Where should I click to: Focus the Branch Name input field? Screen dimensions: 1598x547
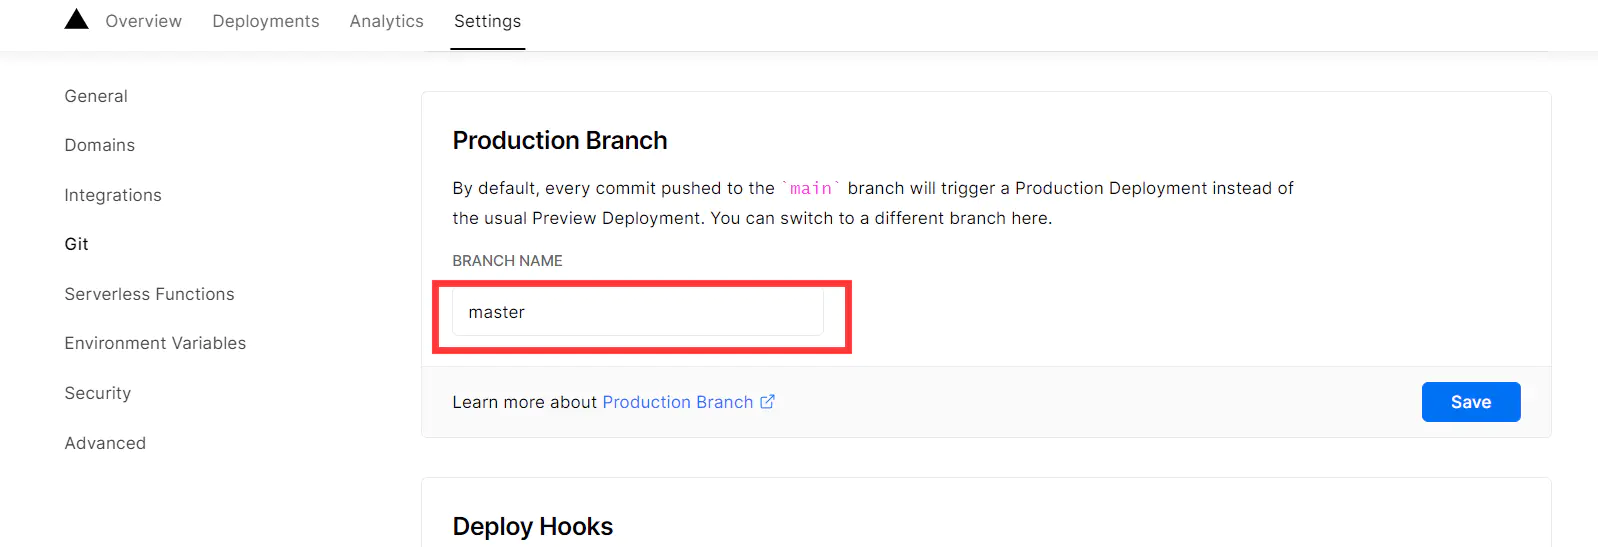point(637,313)
